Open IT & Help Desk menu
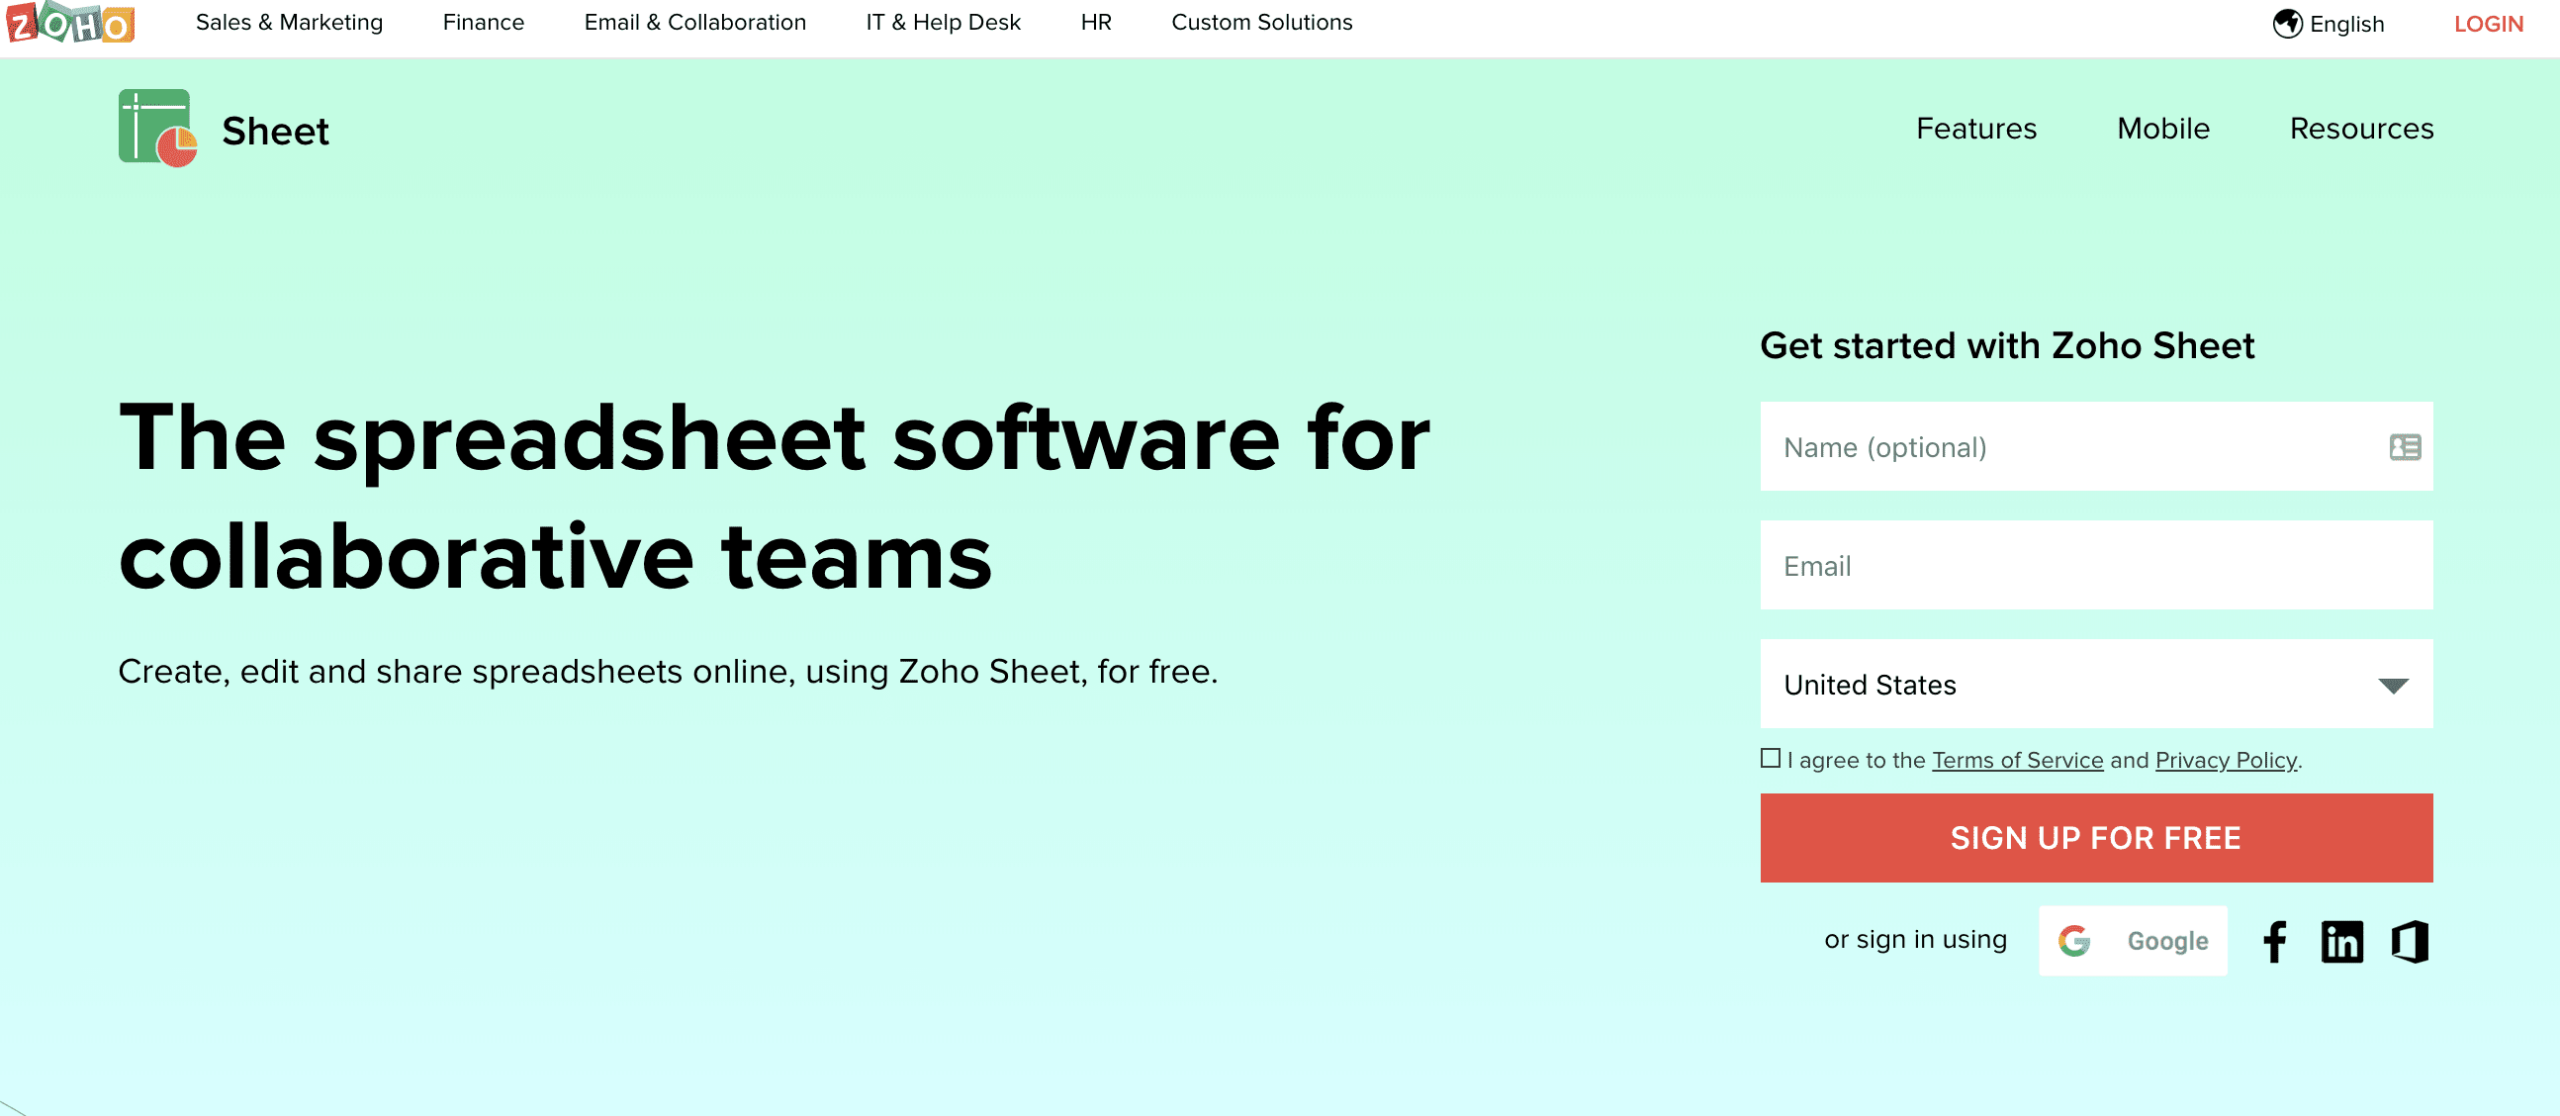 pyautogui.click(x=943, y=22)
